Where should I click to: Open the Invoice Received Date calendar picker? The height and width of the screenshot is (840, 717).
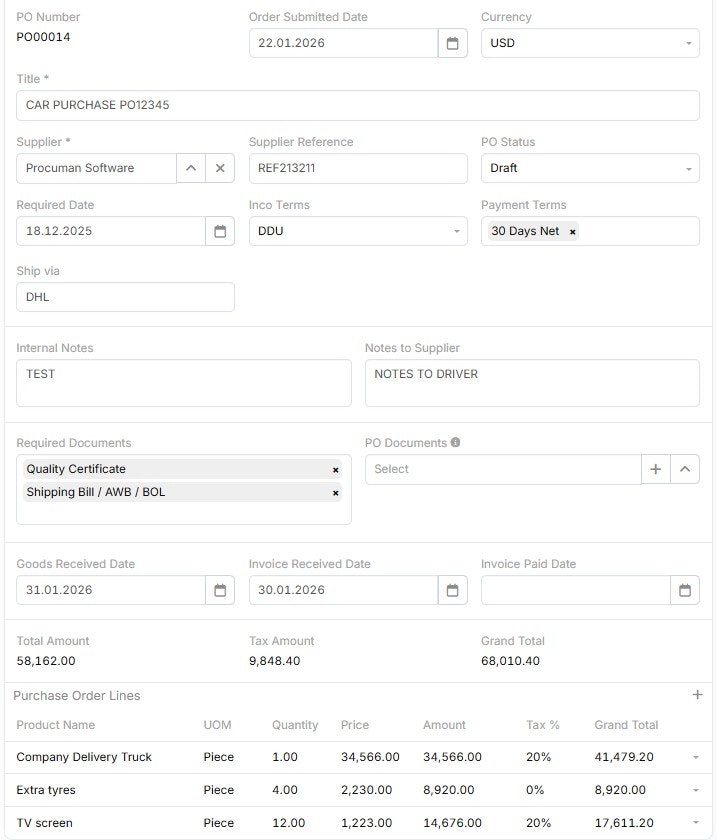(x=453, y=590)
